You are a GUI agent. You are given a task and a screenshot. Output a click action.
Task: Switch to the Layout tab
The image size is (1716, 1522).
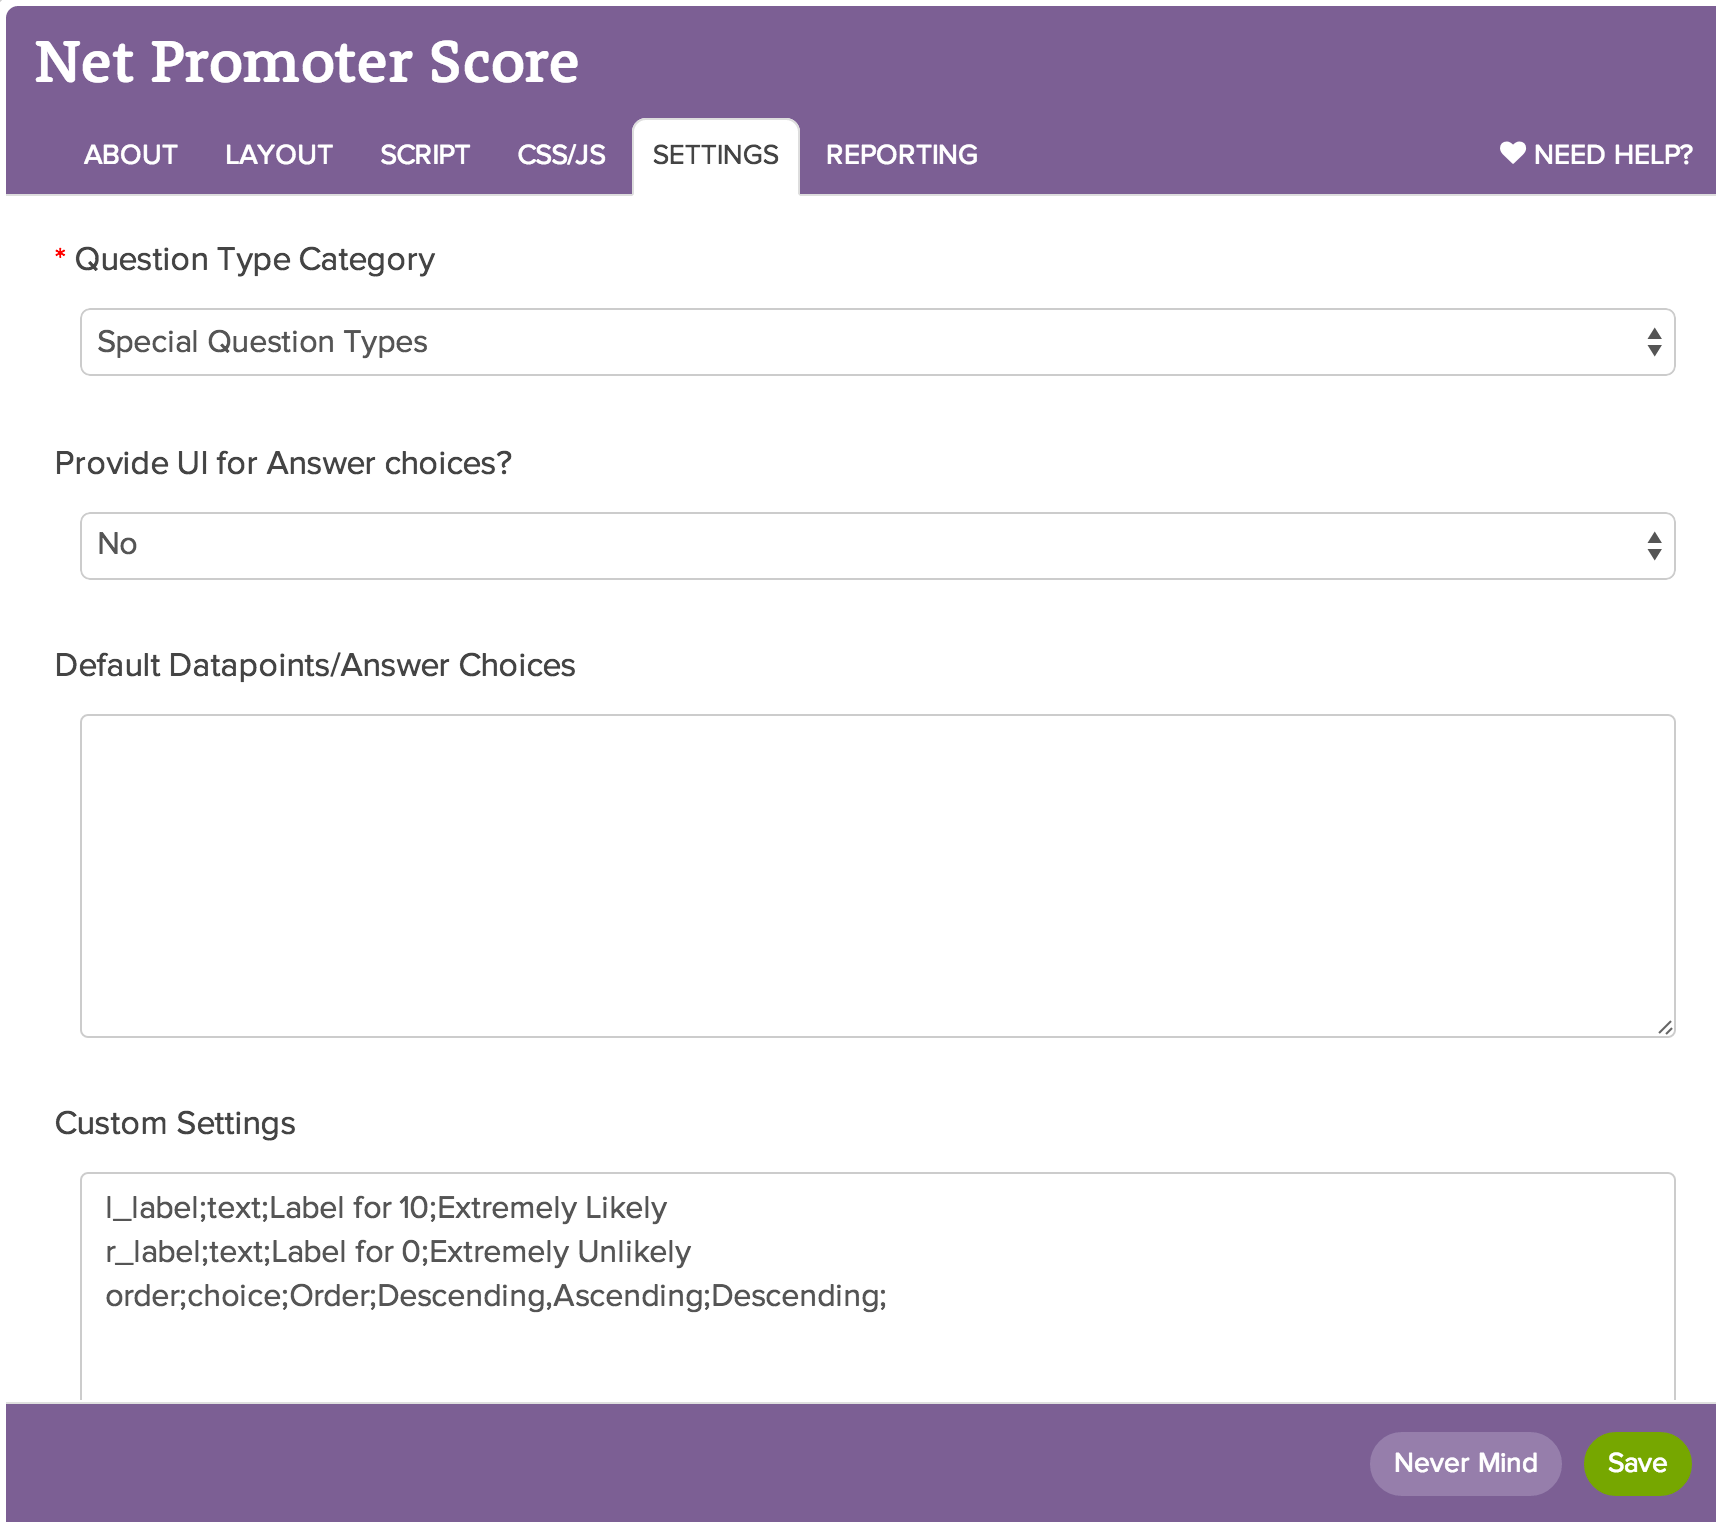coord(278,155)
